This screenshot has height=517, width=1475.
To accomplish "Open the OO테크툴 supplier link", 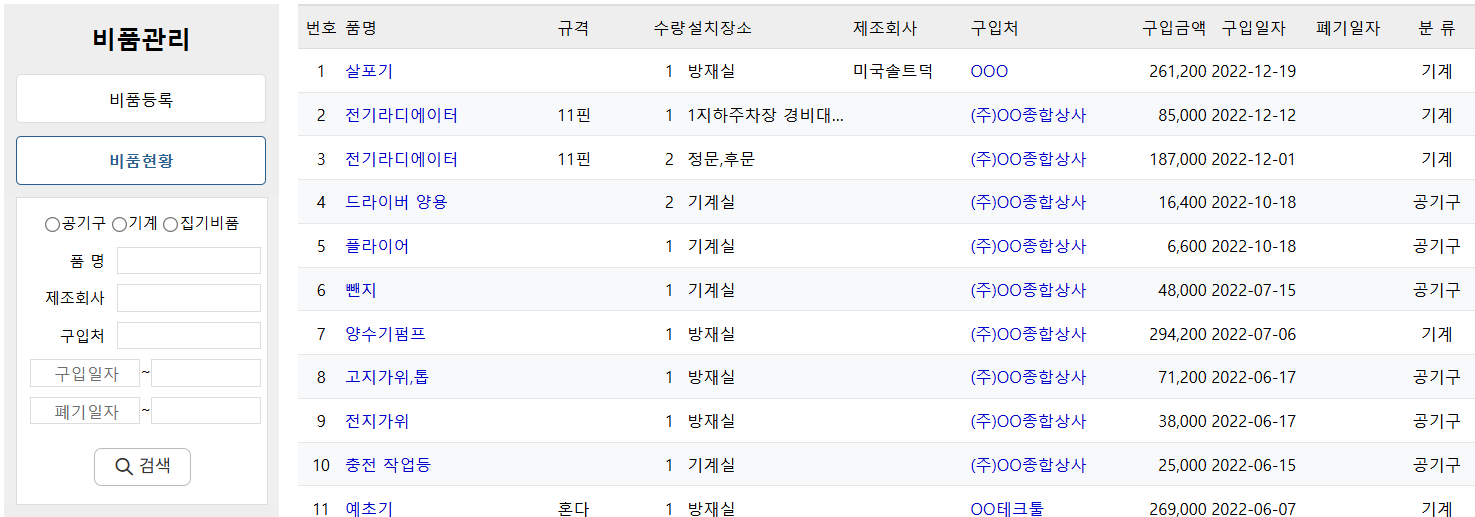I will point(1006,509).
